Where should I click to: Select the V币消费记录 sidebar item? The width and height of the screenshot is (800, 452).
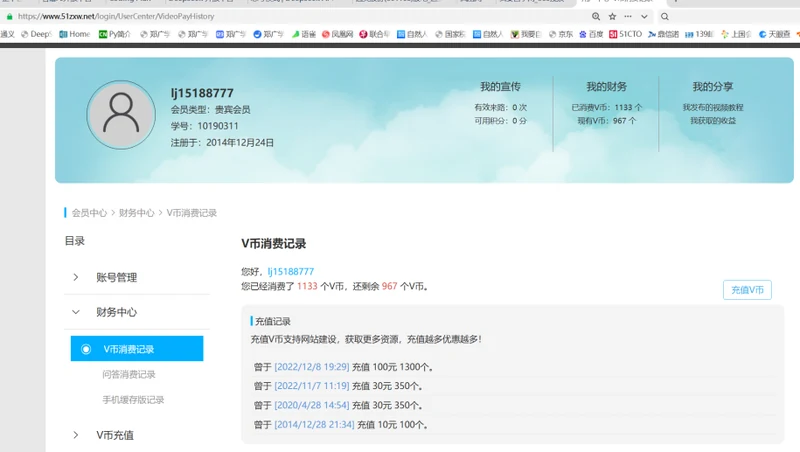[137, 348]
